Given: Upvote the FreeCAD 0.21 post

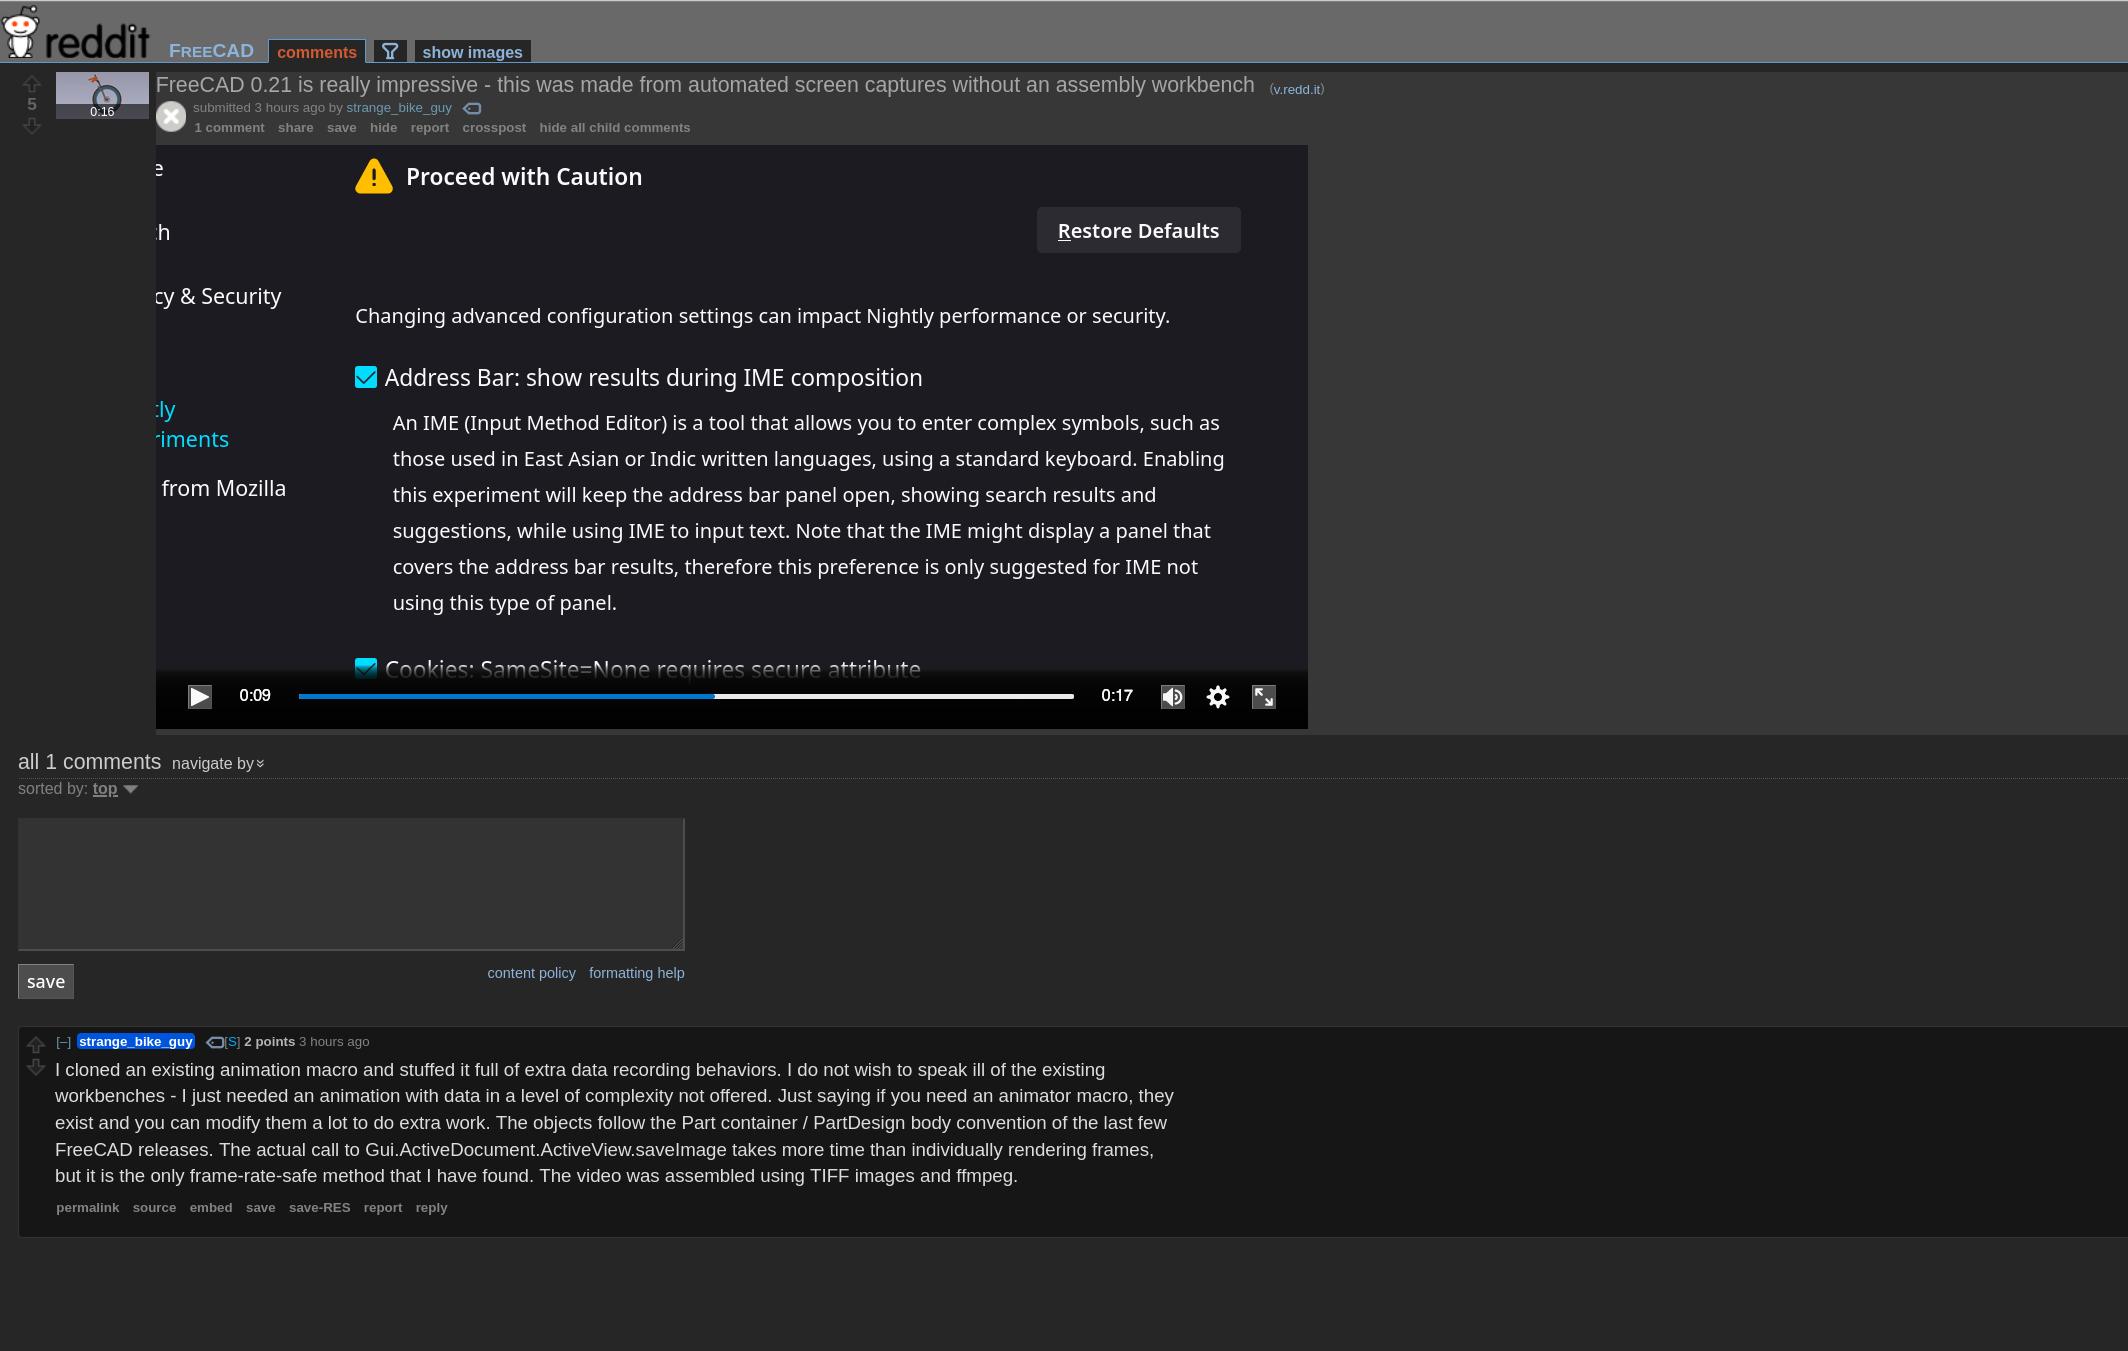Looking at the screenshot, I should pyautogui.click(x=32, y=83).
